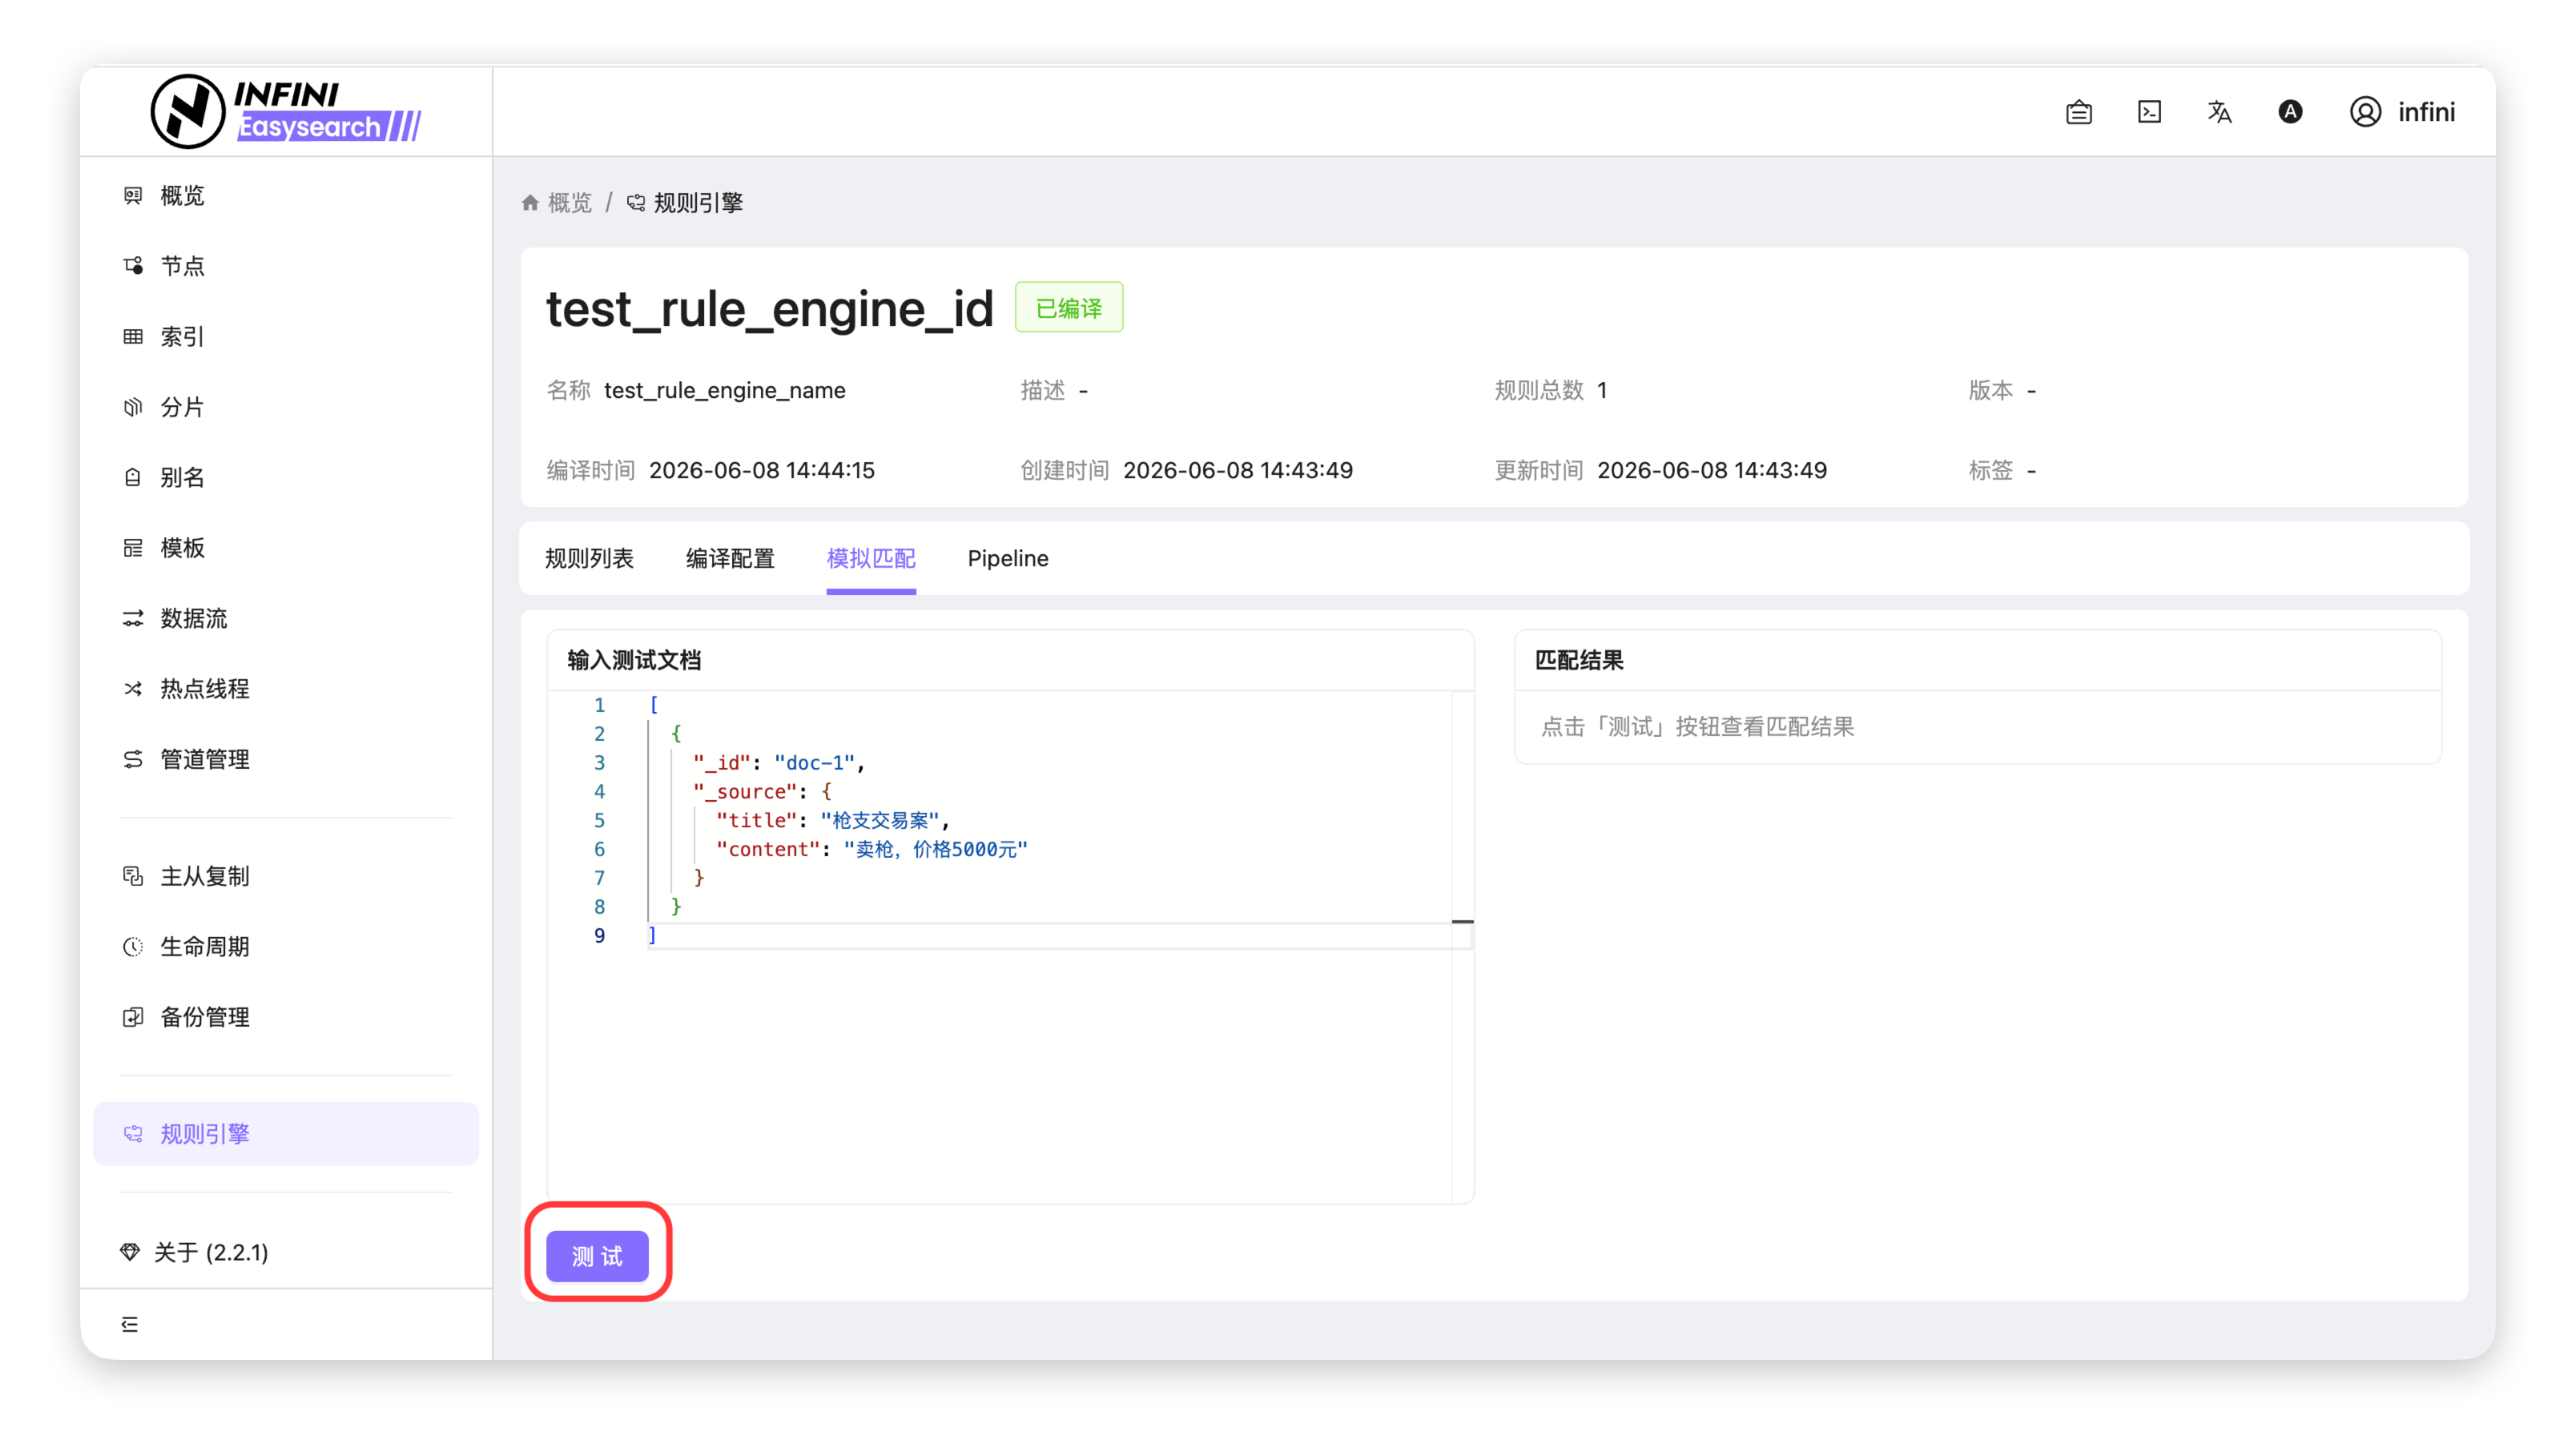Switch to the 规则列表 tab
The image size is (2576, 1456).
[589, 558]
